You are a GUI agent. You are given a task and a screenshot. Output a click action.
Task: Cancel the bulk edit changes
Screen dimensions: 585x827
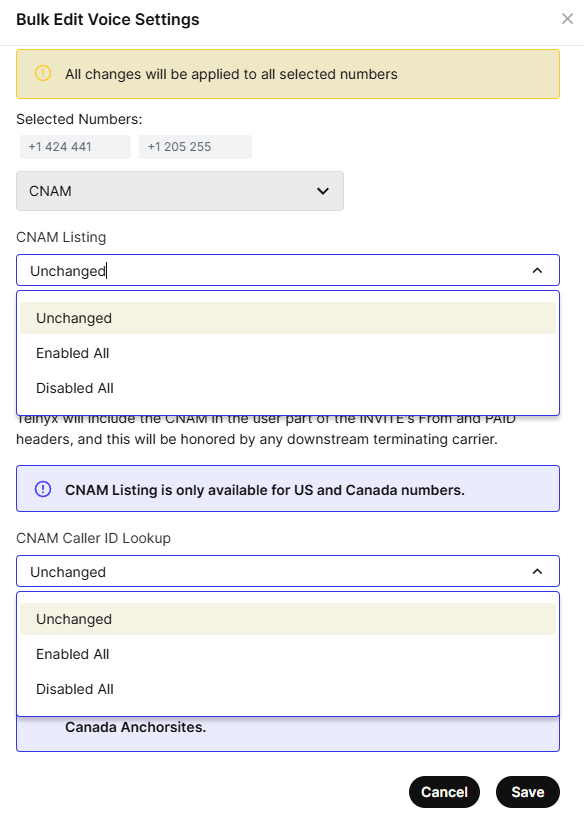[444, 792]
